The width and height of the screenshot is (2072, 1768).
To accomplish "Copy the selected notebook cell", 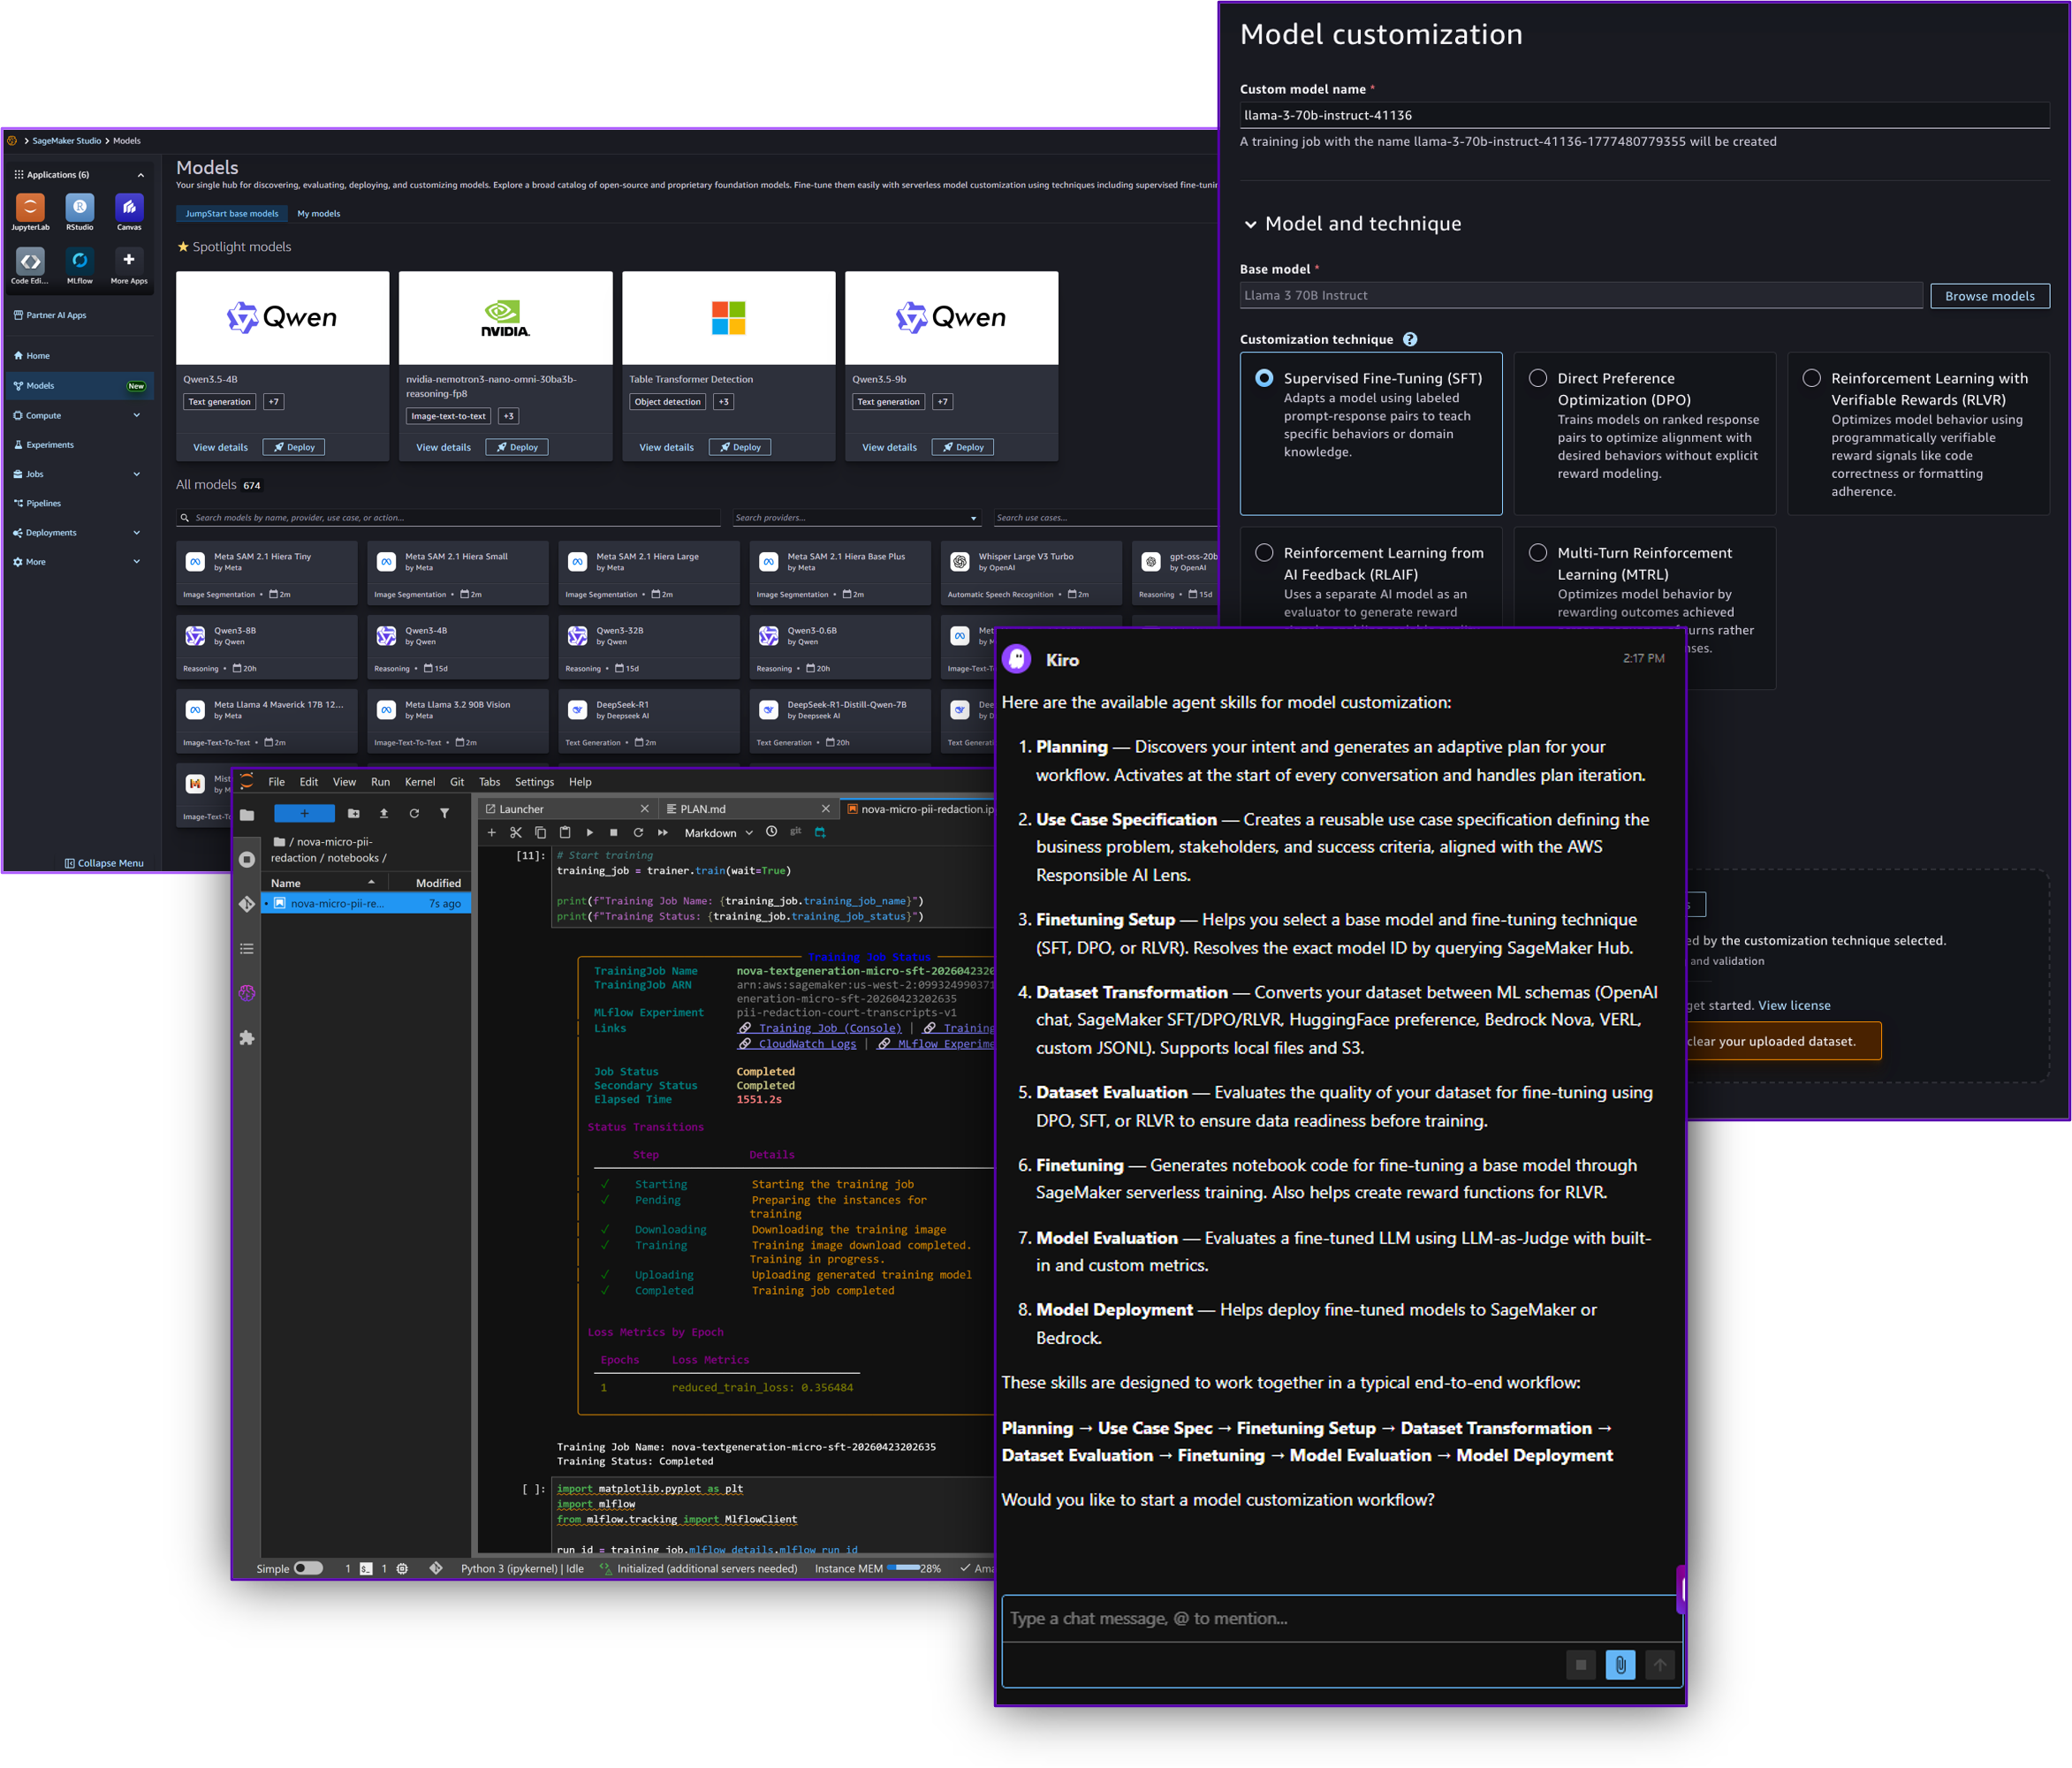I will pos(540,832).
